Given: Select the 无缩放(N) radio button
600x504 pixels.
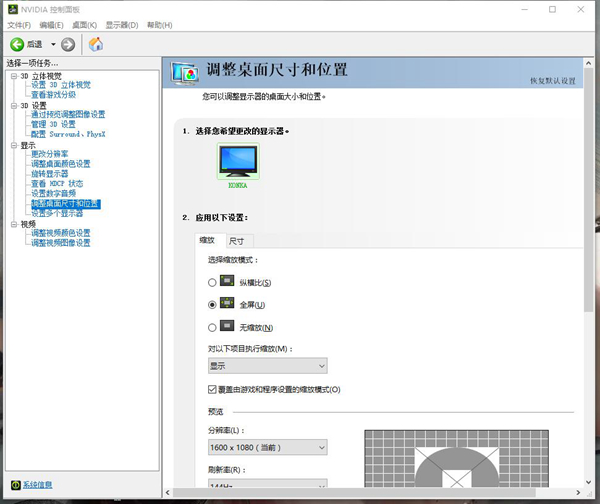Looking at the screenshot, I should coord(212,328).
